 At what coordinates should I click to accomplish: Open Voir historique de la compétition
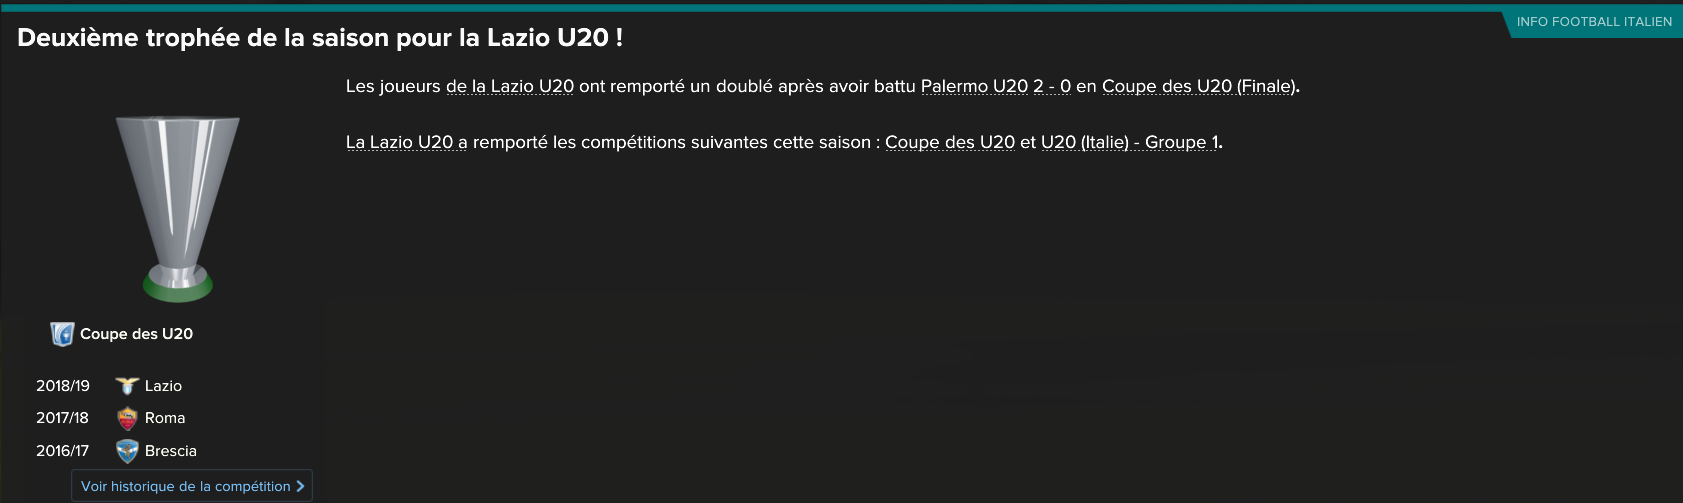pos(186,486)
